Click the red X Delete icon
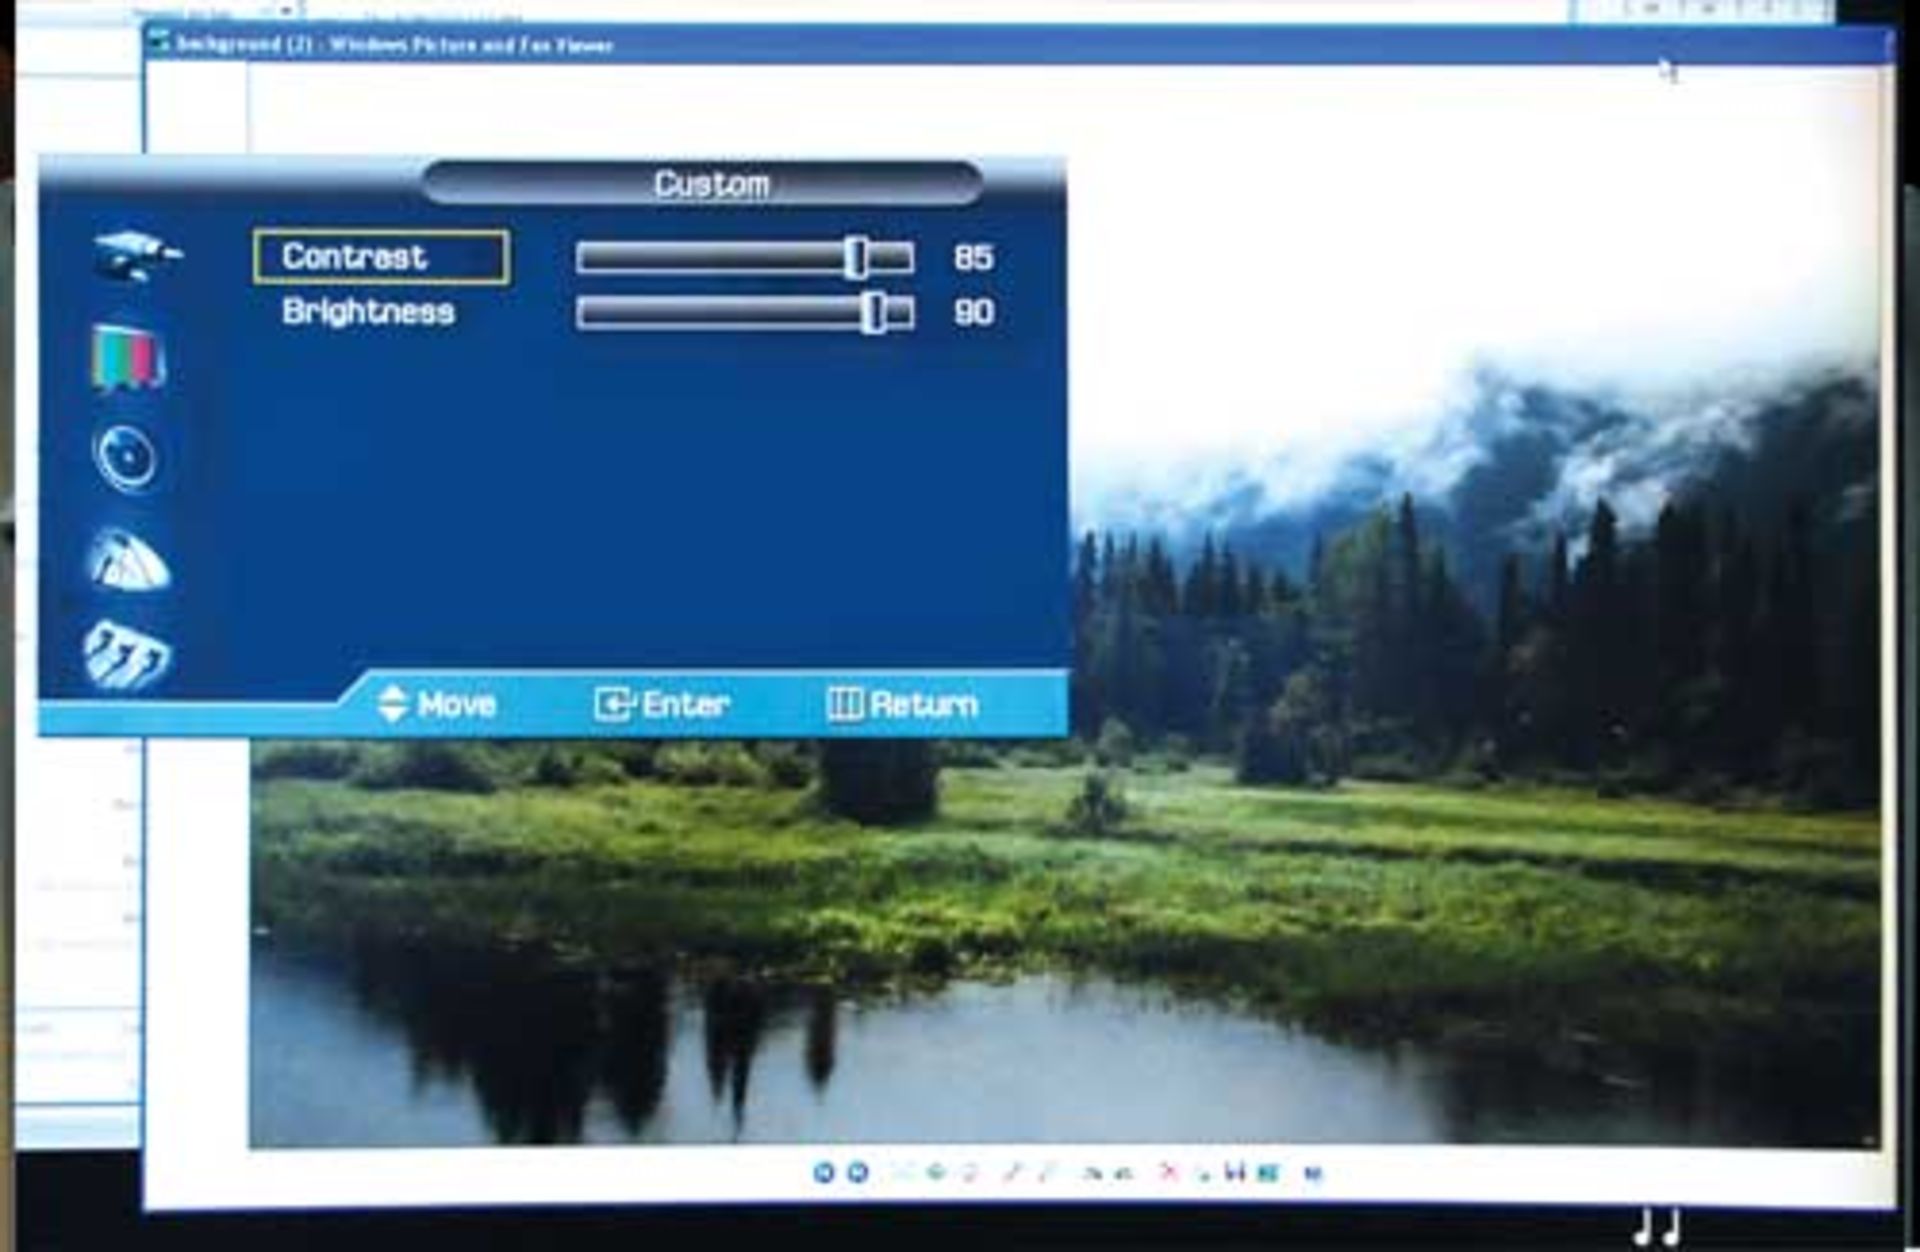 pos(1168,1172)
